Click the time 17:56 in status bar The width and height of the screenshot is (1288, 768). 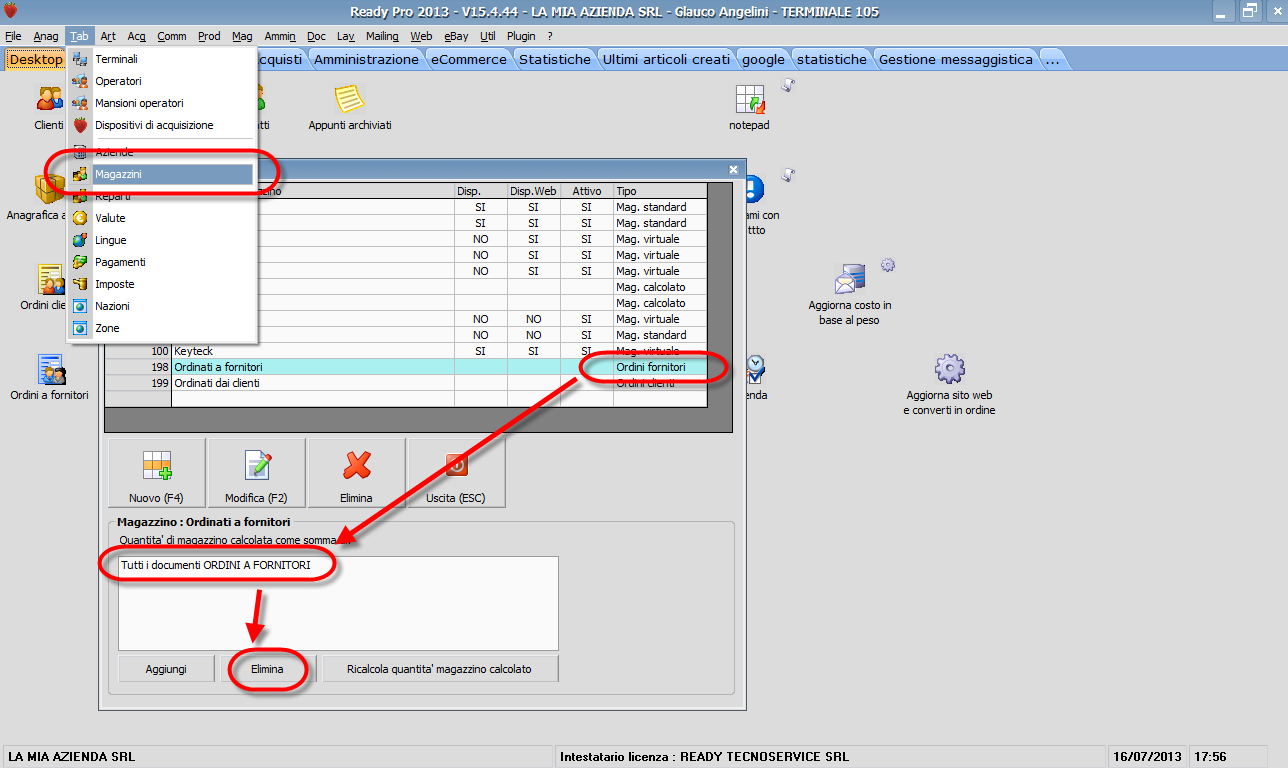[x=1210, y=756]
